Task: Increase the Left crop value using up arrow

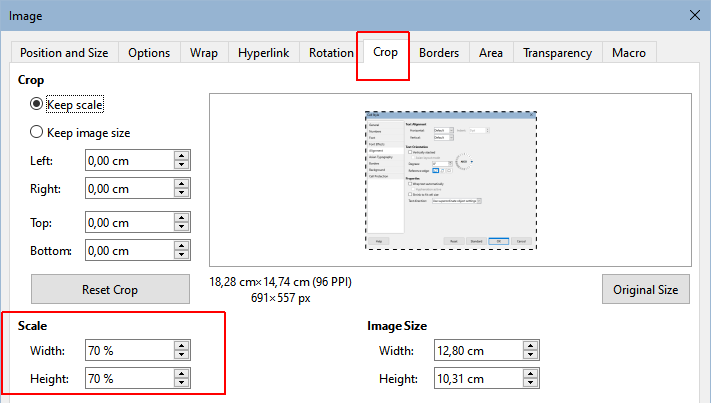Action: point(181,155)
